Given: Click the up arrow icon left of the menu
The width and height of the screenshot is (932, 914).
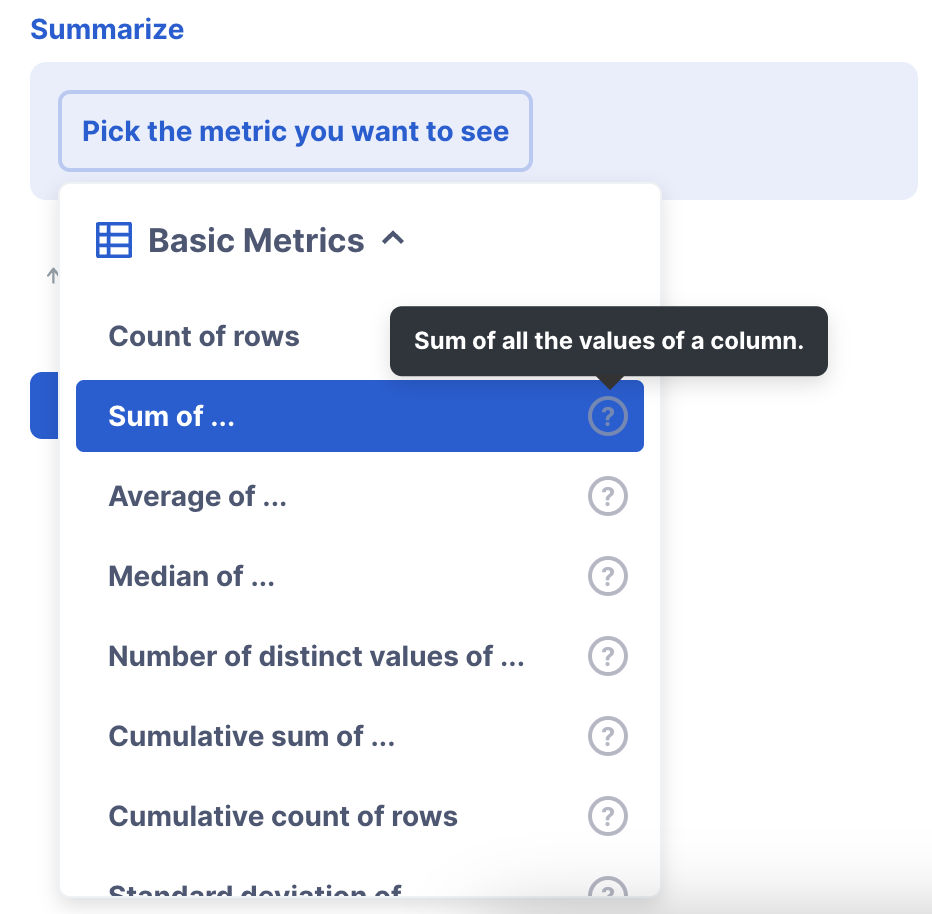Looking at the screenshot, I should pos(52,275).
